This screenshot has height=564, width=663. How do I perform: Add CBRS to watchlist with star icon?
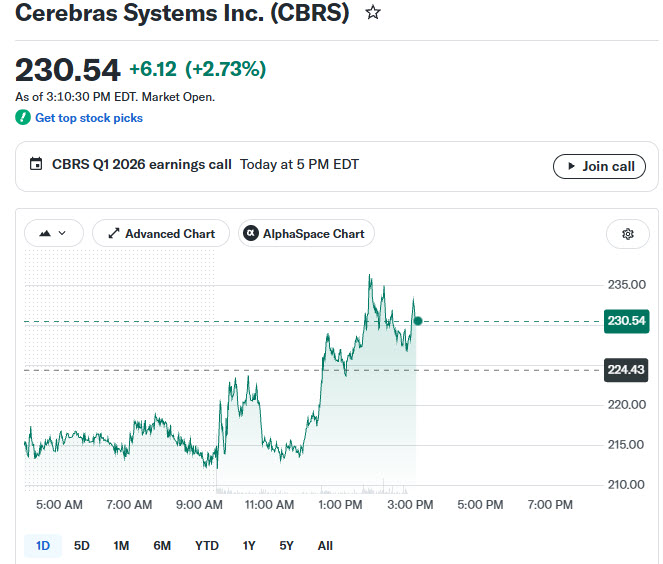(373, 12)
